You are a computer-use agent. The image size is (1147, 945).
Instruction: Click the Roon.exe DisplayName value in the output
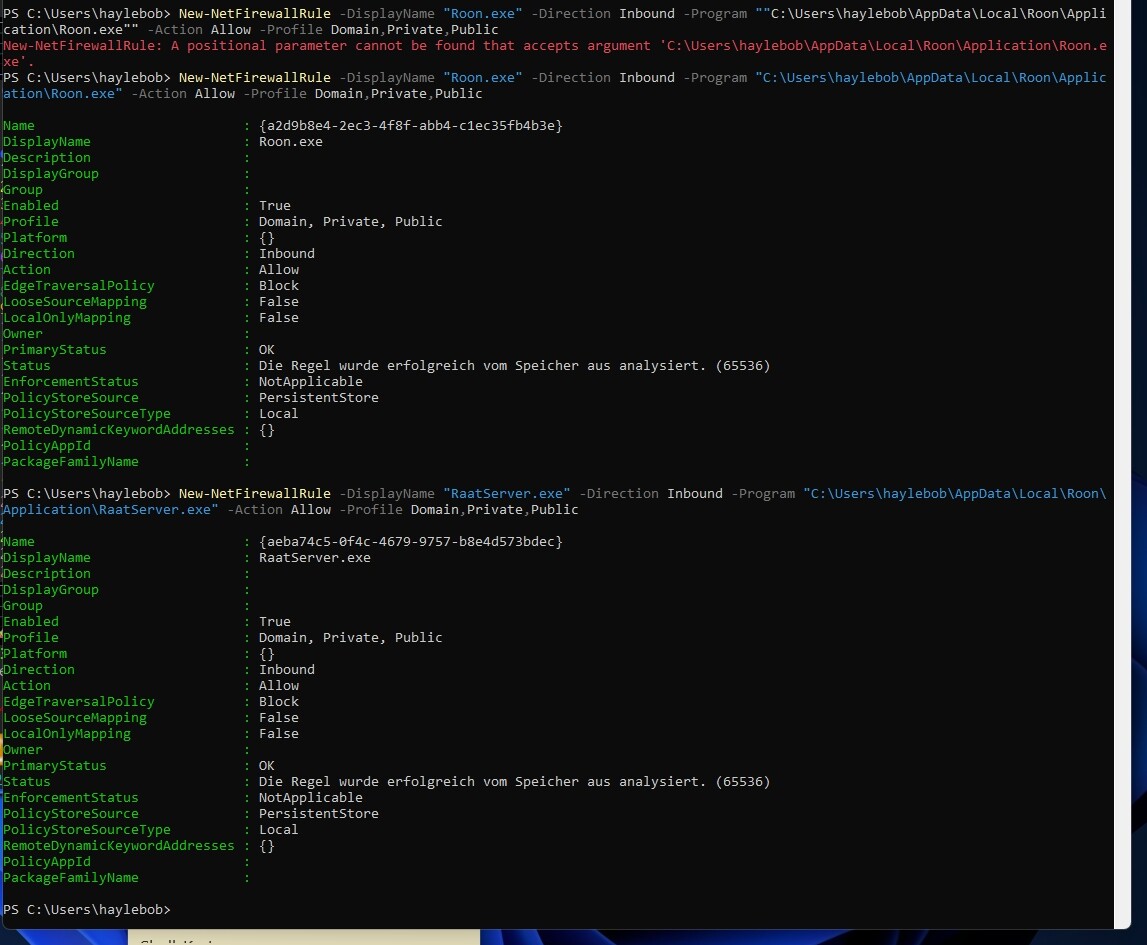coord(290,142)
